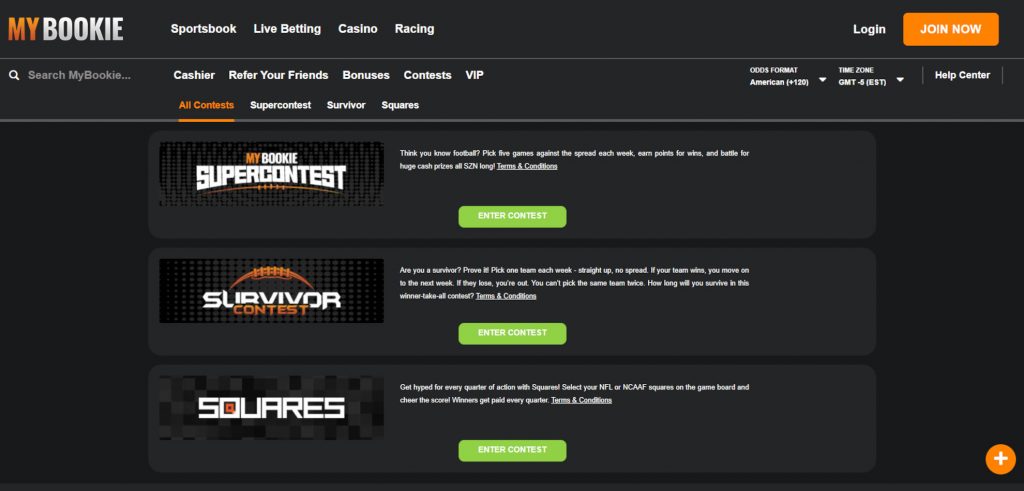
Task: Switch to the Squares tab
Action: click(x=400, y=105)
